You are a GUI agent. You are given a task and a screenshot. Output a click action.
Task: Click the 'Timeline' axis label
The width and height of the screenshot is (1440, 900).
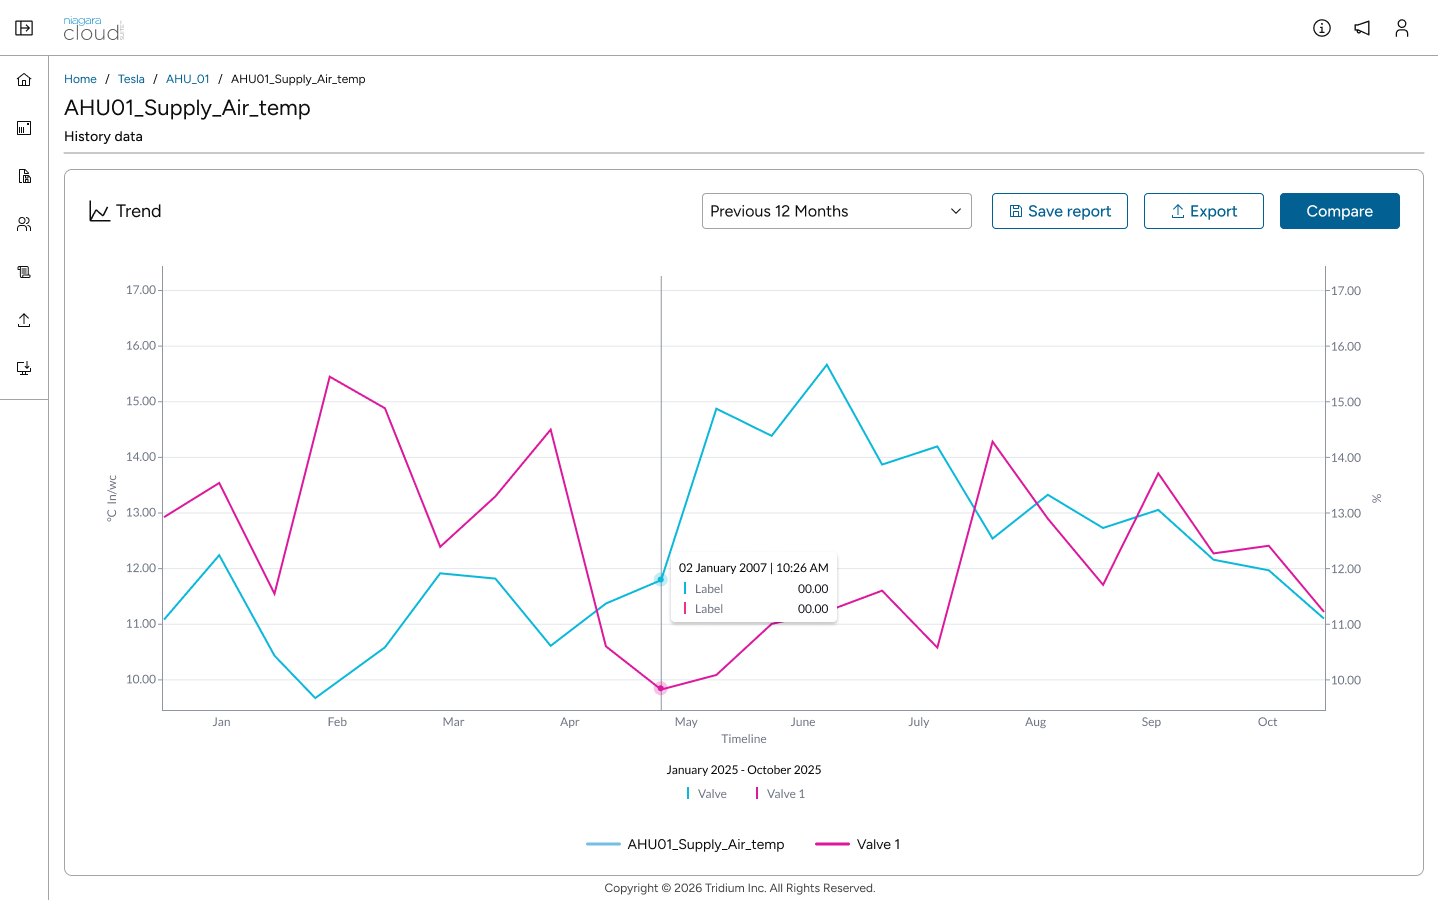click(744, 739)
